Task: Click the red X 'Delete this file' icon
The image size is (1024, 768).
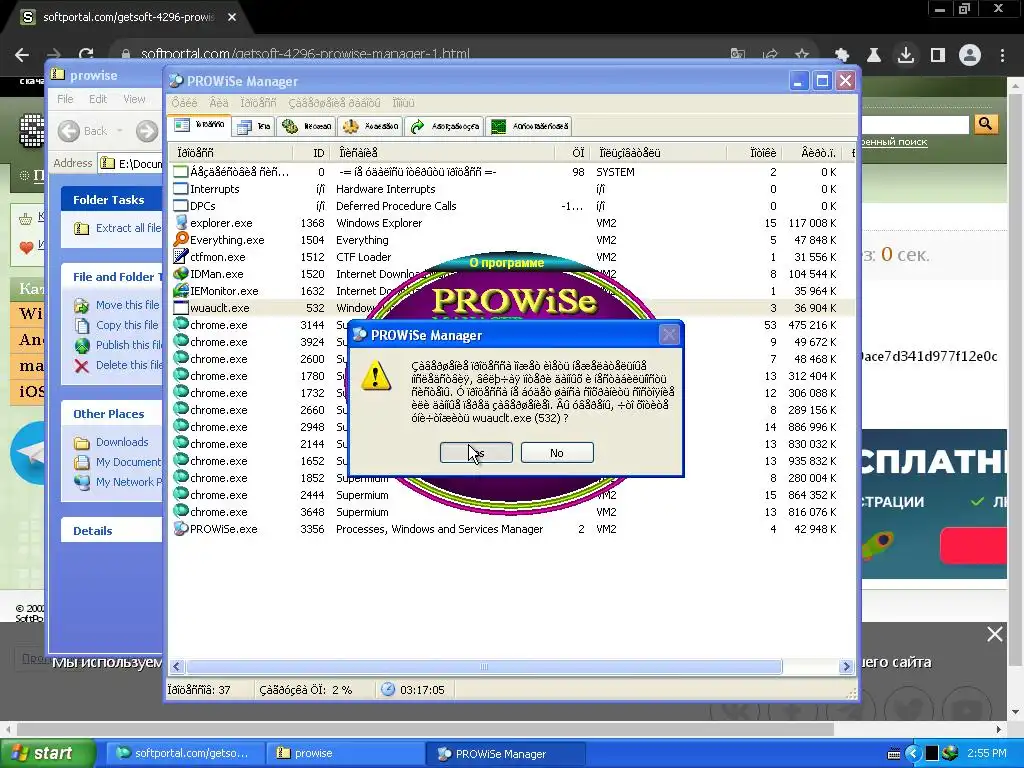Action: [82, 366]
